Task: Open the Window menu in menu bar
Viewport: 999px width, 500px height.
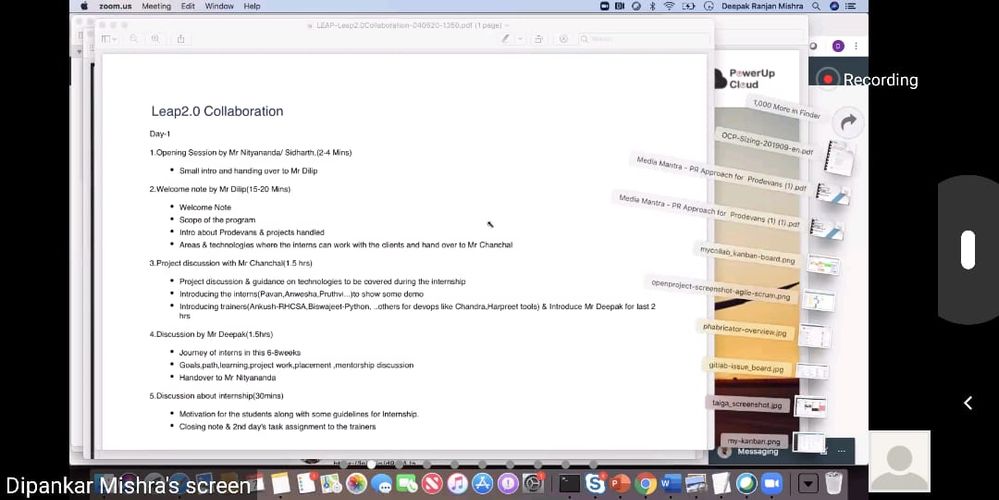Action: (x=219, y=6)
